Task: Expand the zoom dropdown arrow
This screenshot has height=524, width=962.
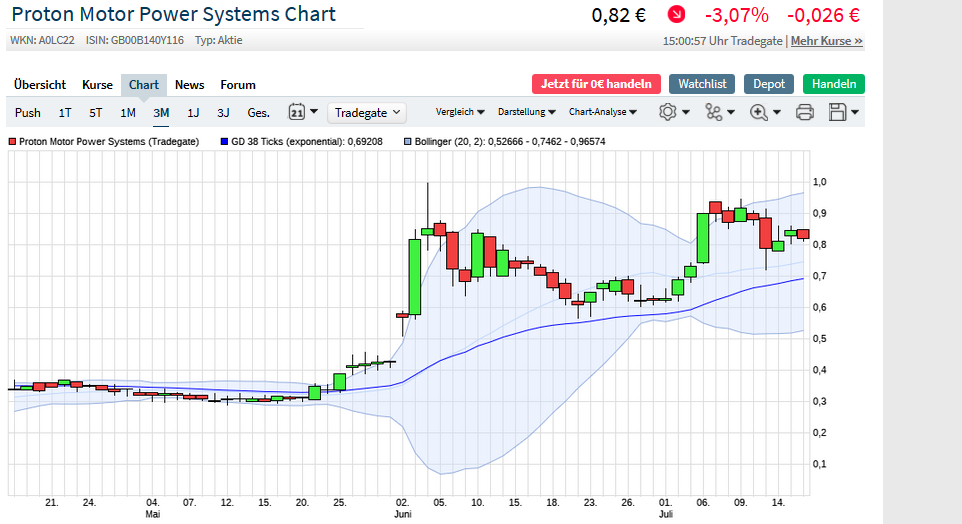Action: coord(777,112)
